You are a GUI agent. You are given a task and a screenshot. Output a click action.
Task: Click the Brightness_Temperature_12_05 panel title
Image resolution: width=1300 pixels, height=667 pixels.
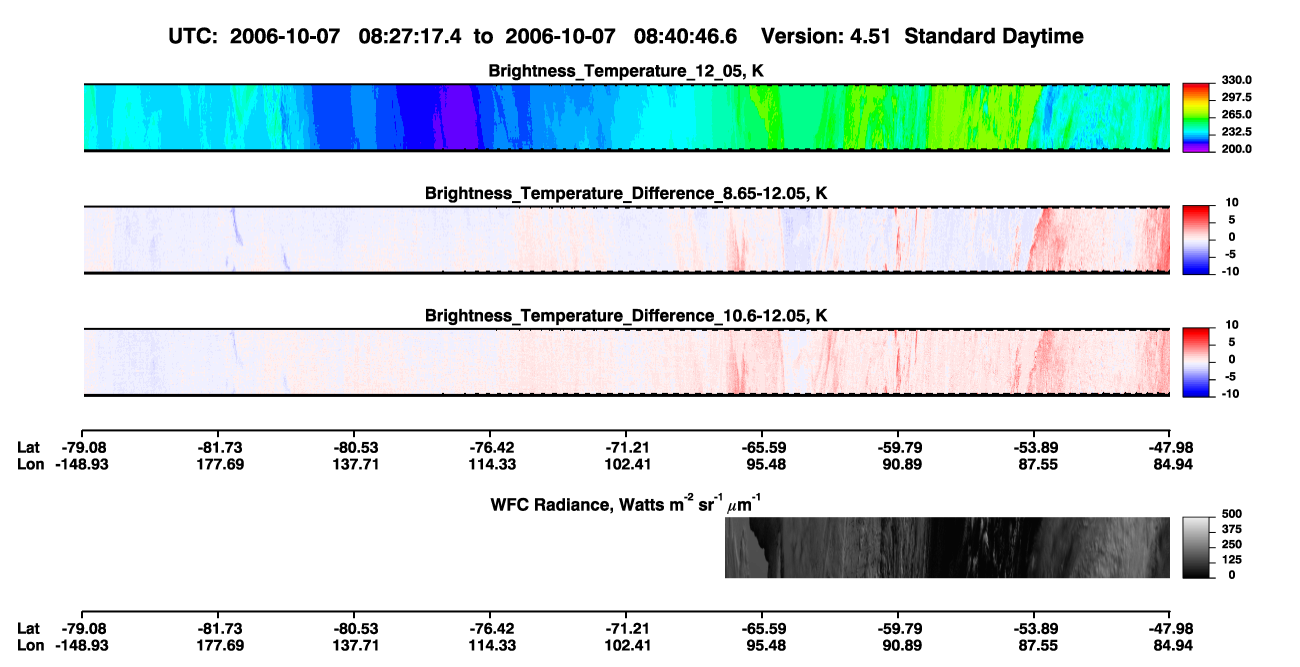tap(626, 70)
